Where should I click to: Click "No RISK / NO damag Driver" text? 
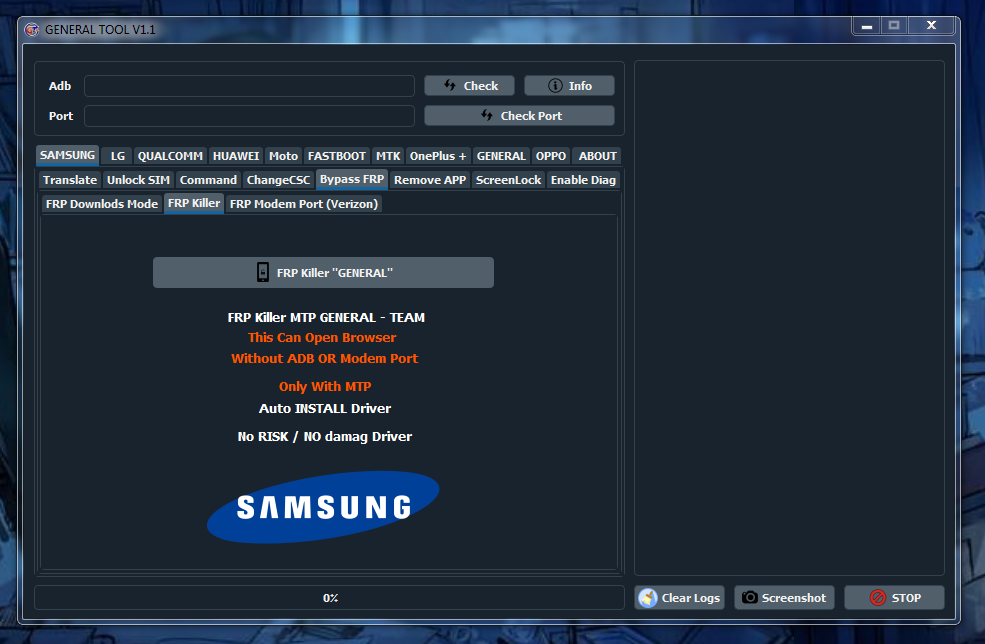click(325, 437)
